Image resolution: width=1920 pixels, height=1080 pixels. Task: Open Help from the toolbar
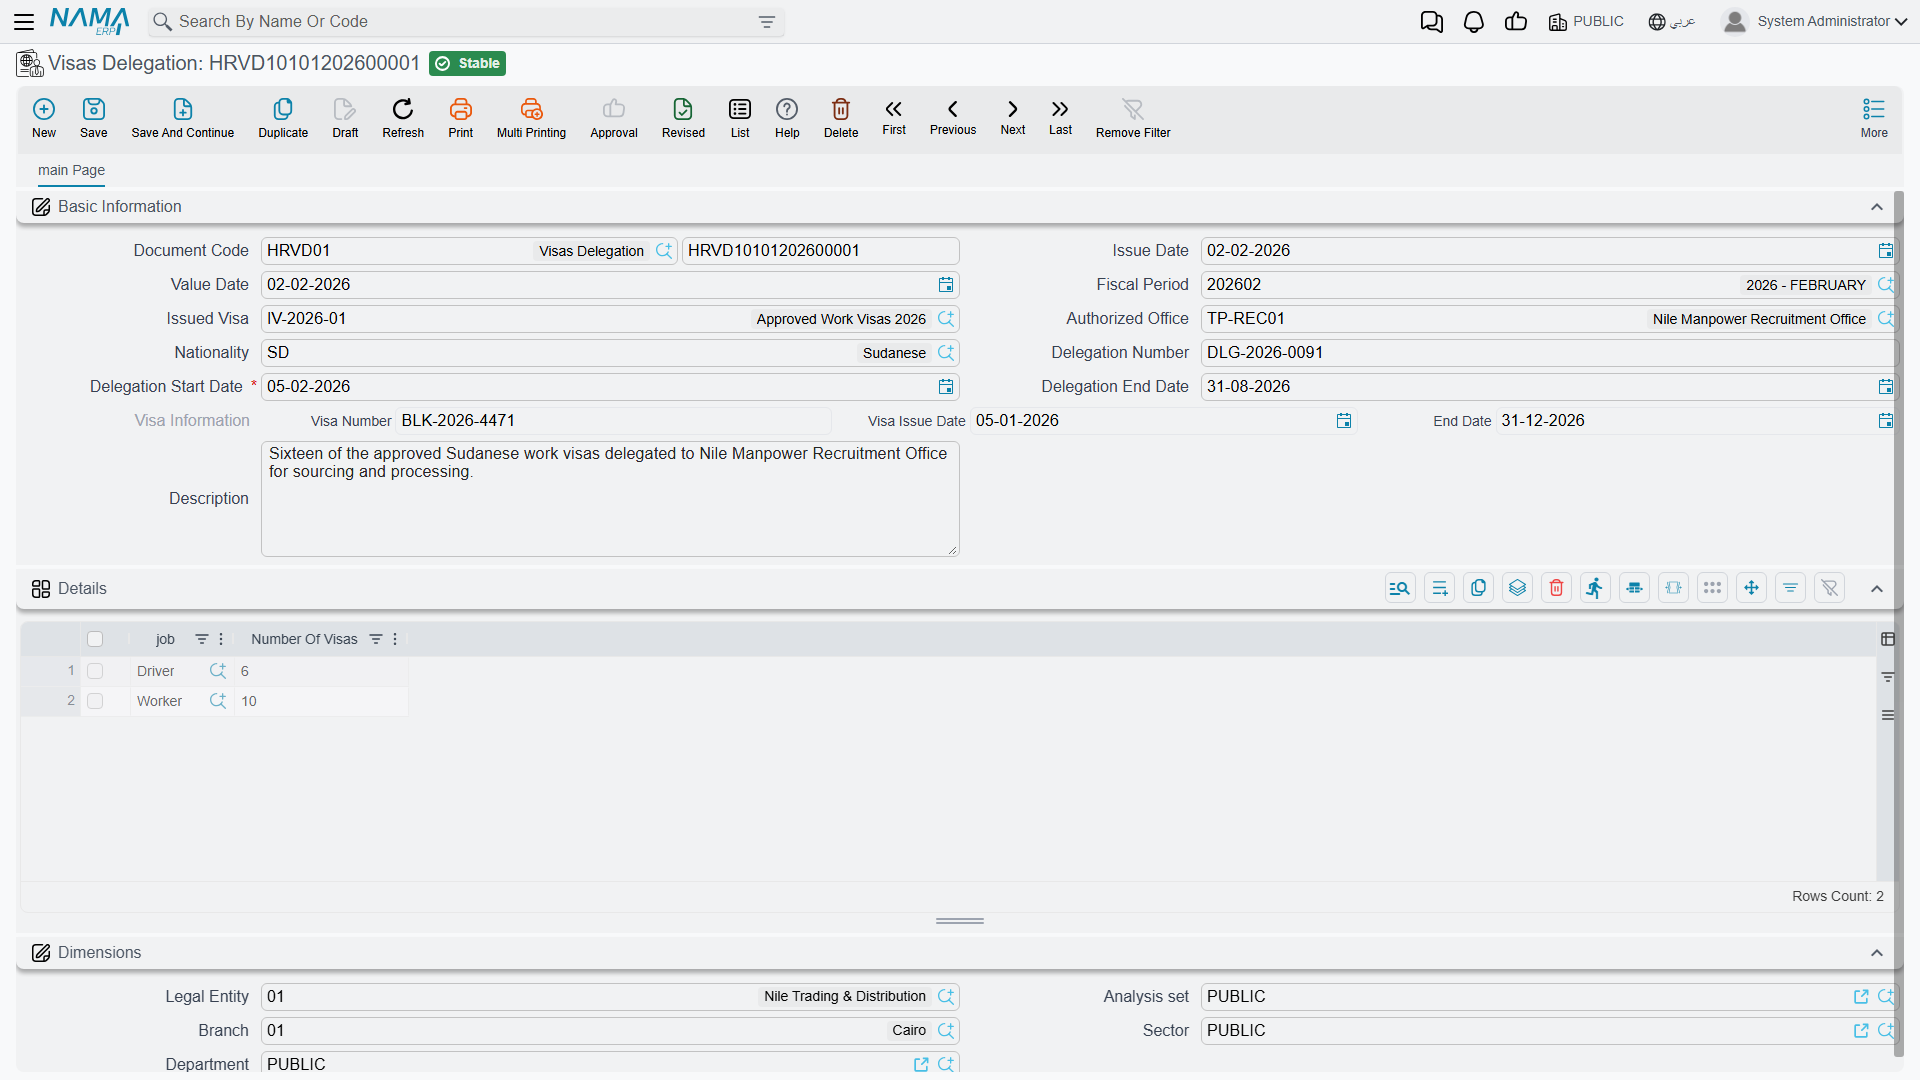pos(787,118)
